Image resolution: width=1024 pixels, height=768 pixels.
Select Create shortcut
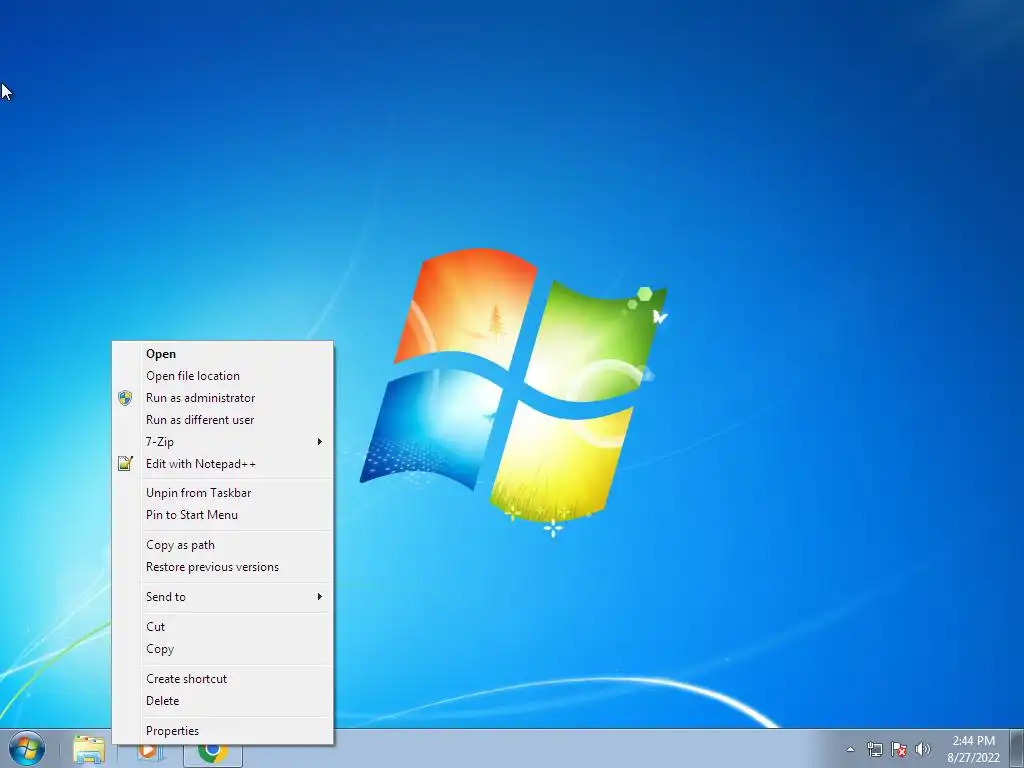click(223, 679)
